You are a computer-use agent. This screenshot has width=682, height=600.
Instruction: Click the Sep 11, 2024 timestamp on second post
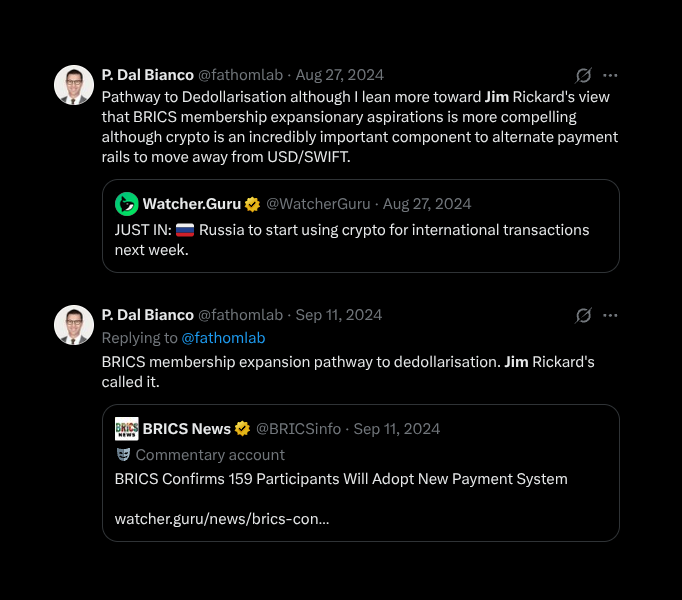(x=338, y=315)
